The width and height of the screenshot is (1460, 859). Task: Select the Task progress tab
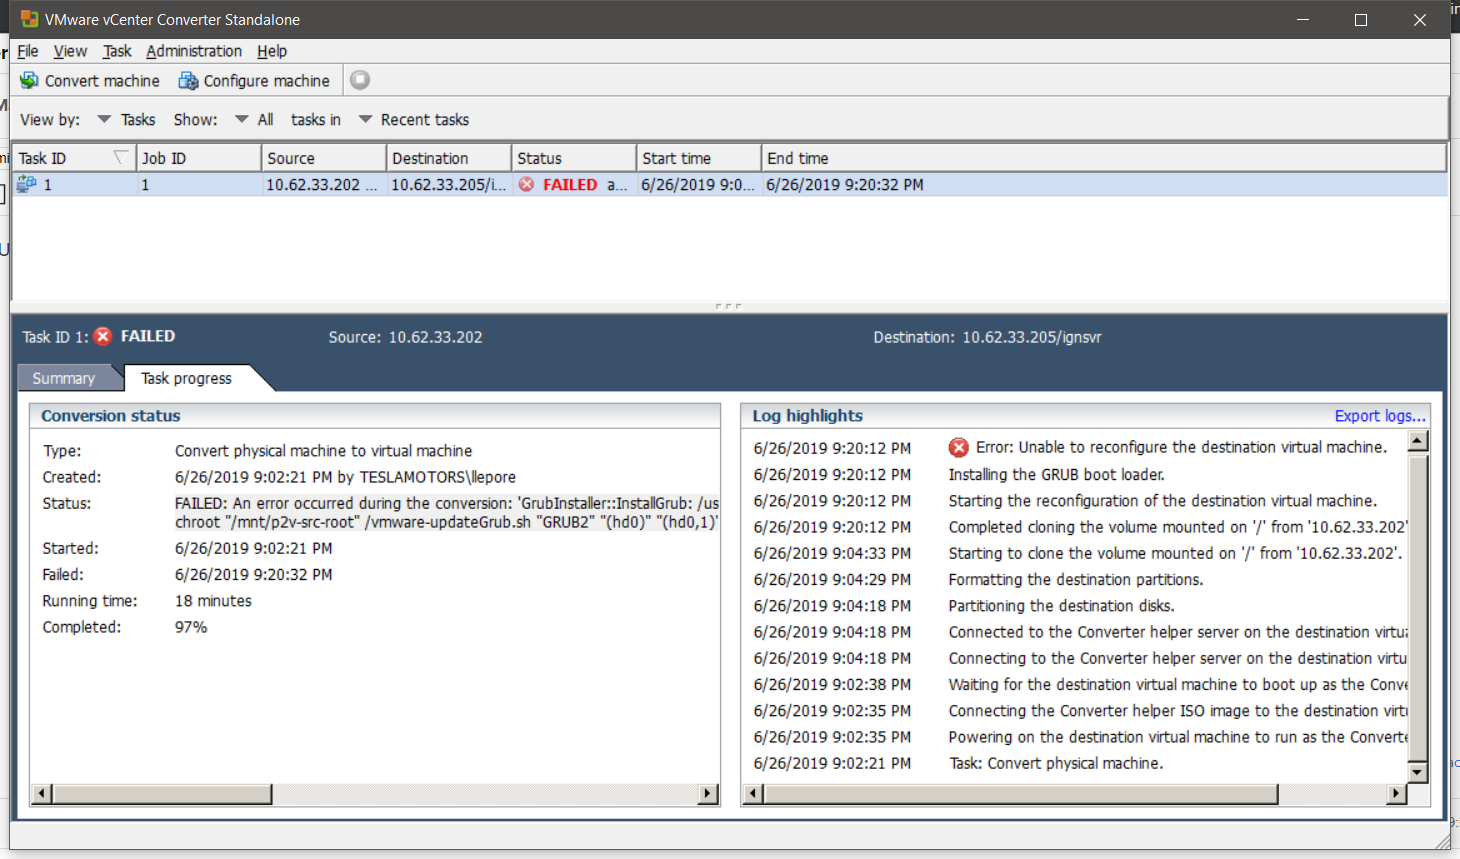click(x=187, y=378)
